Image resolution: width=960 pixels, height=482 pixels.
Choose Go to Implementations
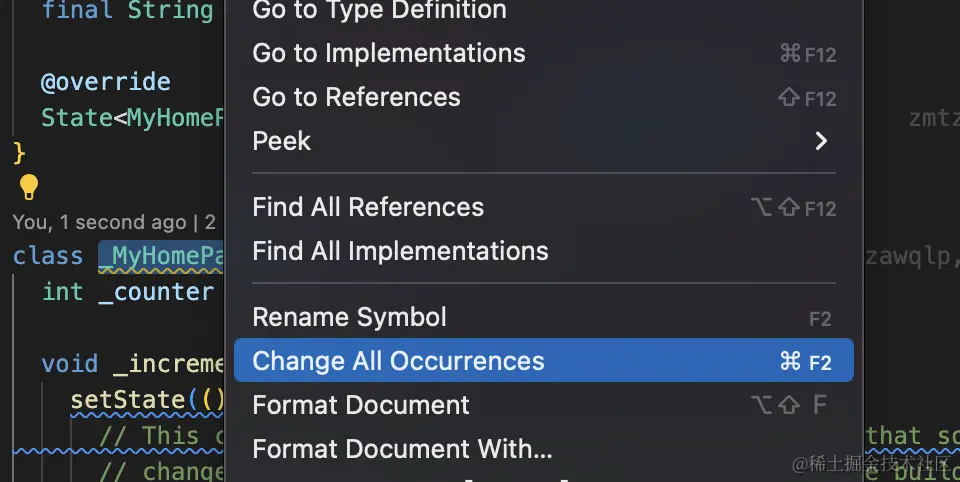point(389,53)
